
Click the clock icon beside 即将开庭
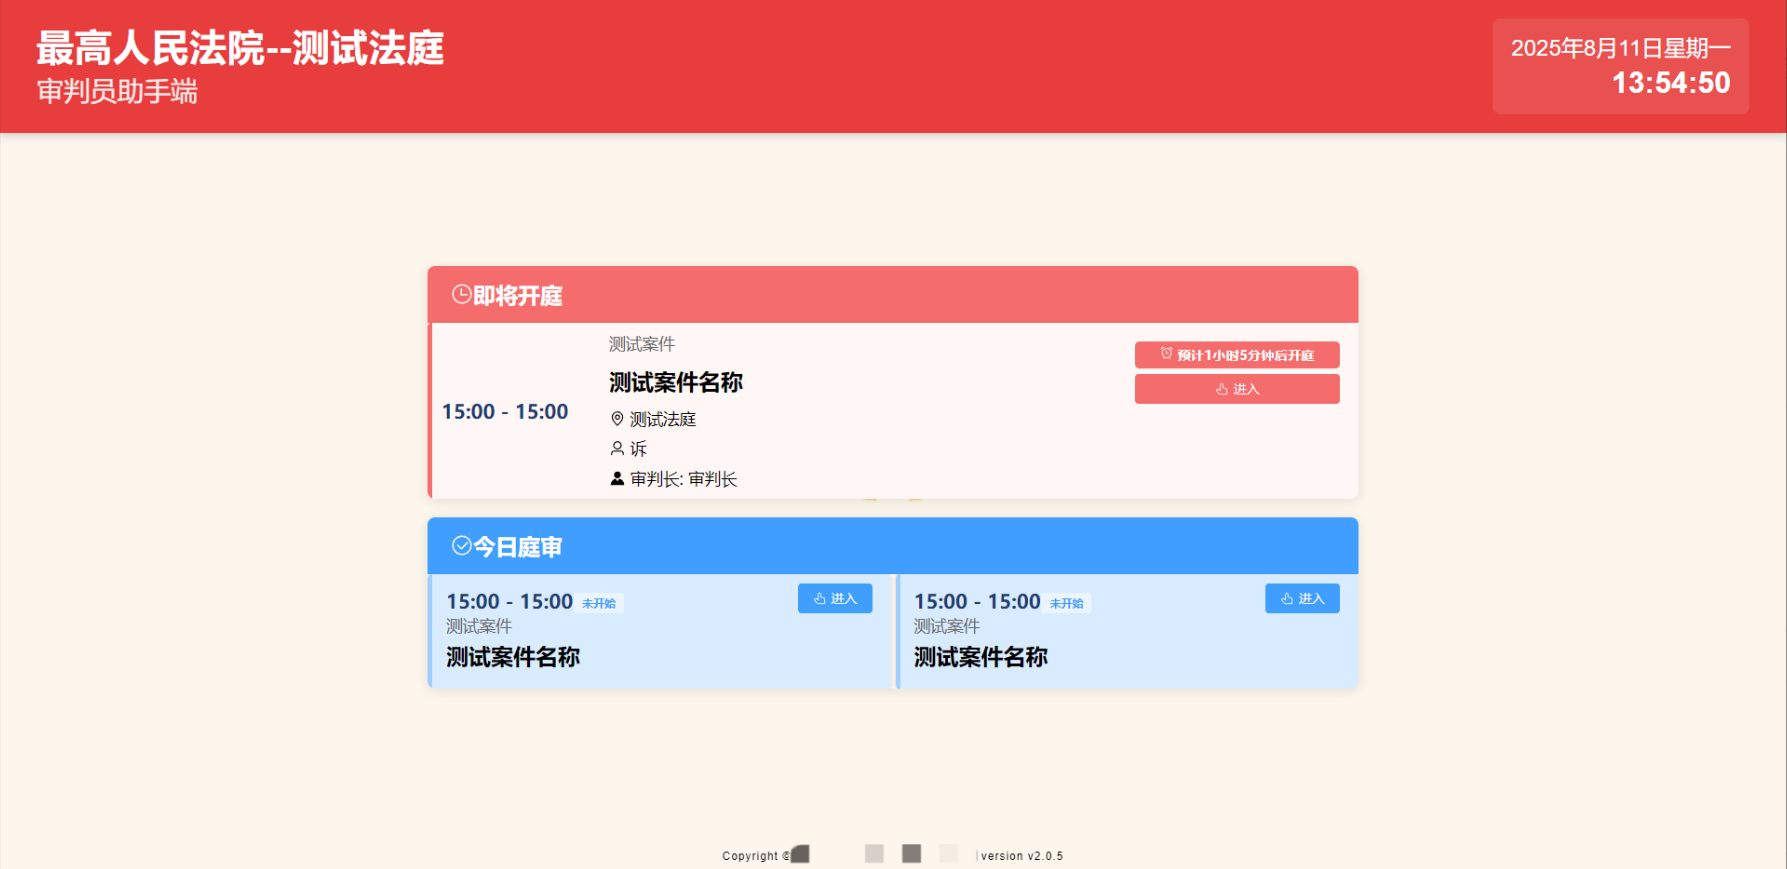tap(462, 294)
